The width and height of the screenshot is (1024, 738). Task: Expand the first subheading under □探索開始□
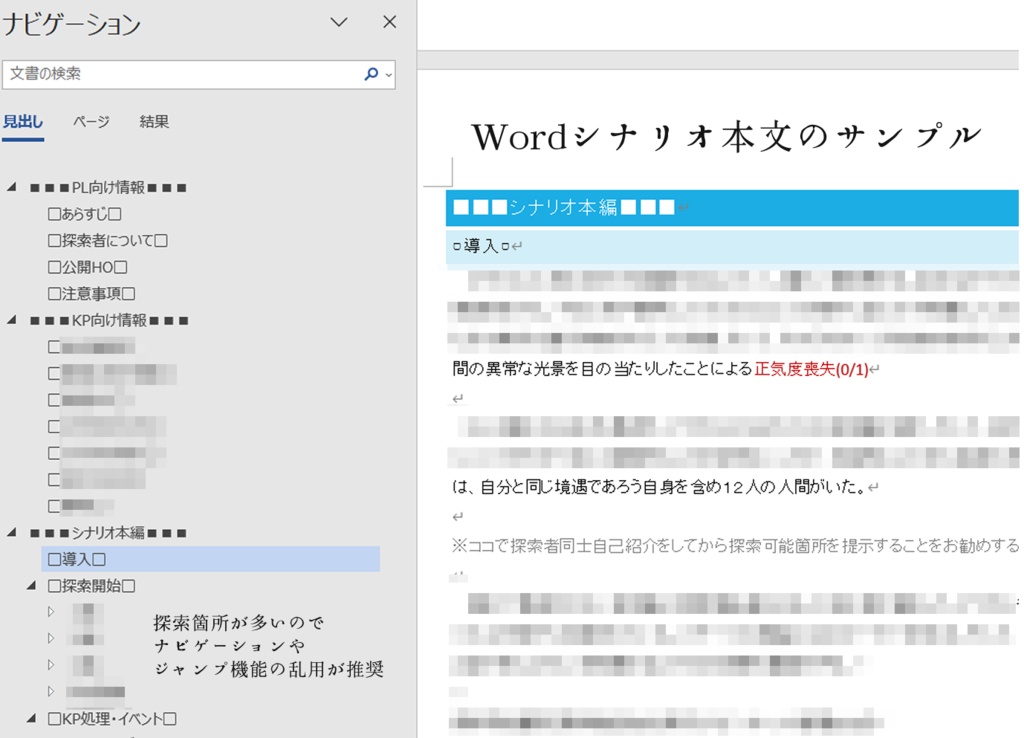[51, 612]
